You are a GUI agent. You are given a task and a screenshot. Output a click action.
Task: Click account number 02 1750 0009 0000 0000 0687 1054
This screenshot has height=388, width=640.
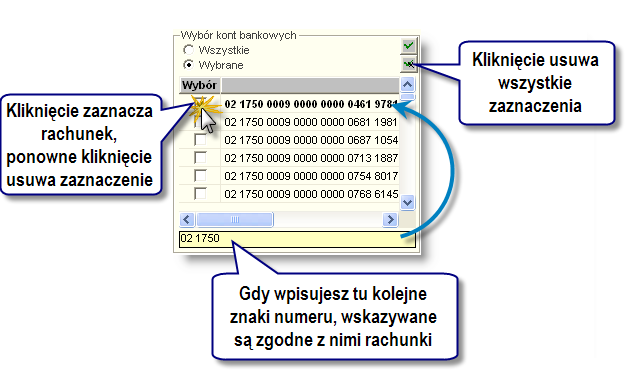[x=311, y=140]
